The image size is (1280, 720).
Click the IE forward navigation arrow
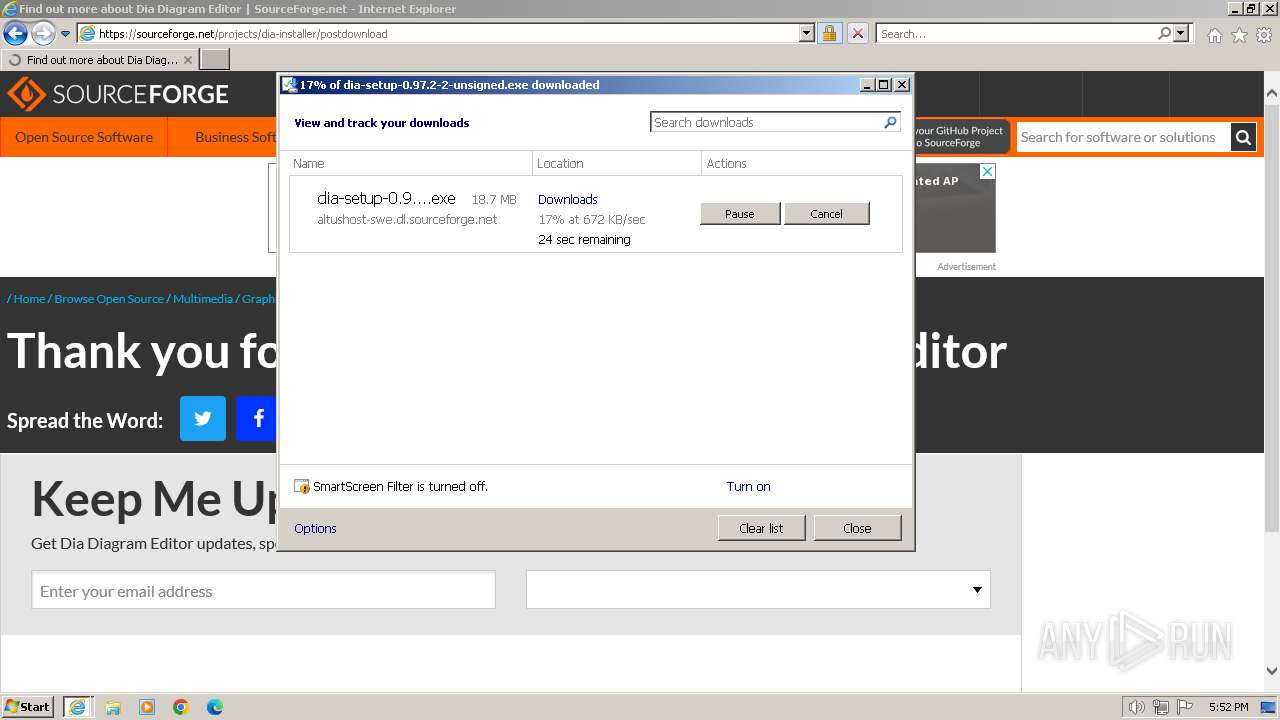pos(43,33)
